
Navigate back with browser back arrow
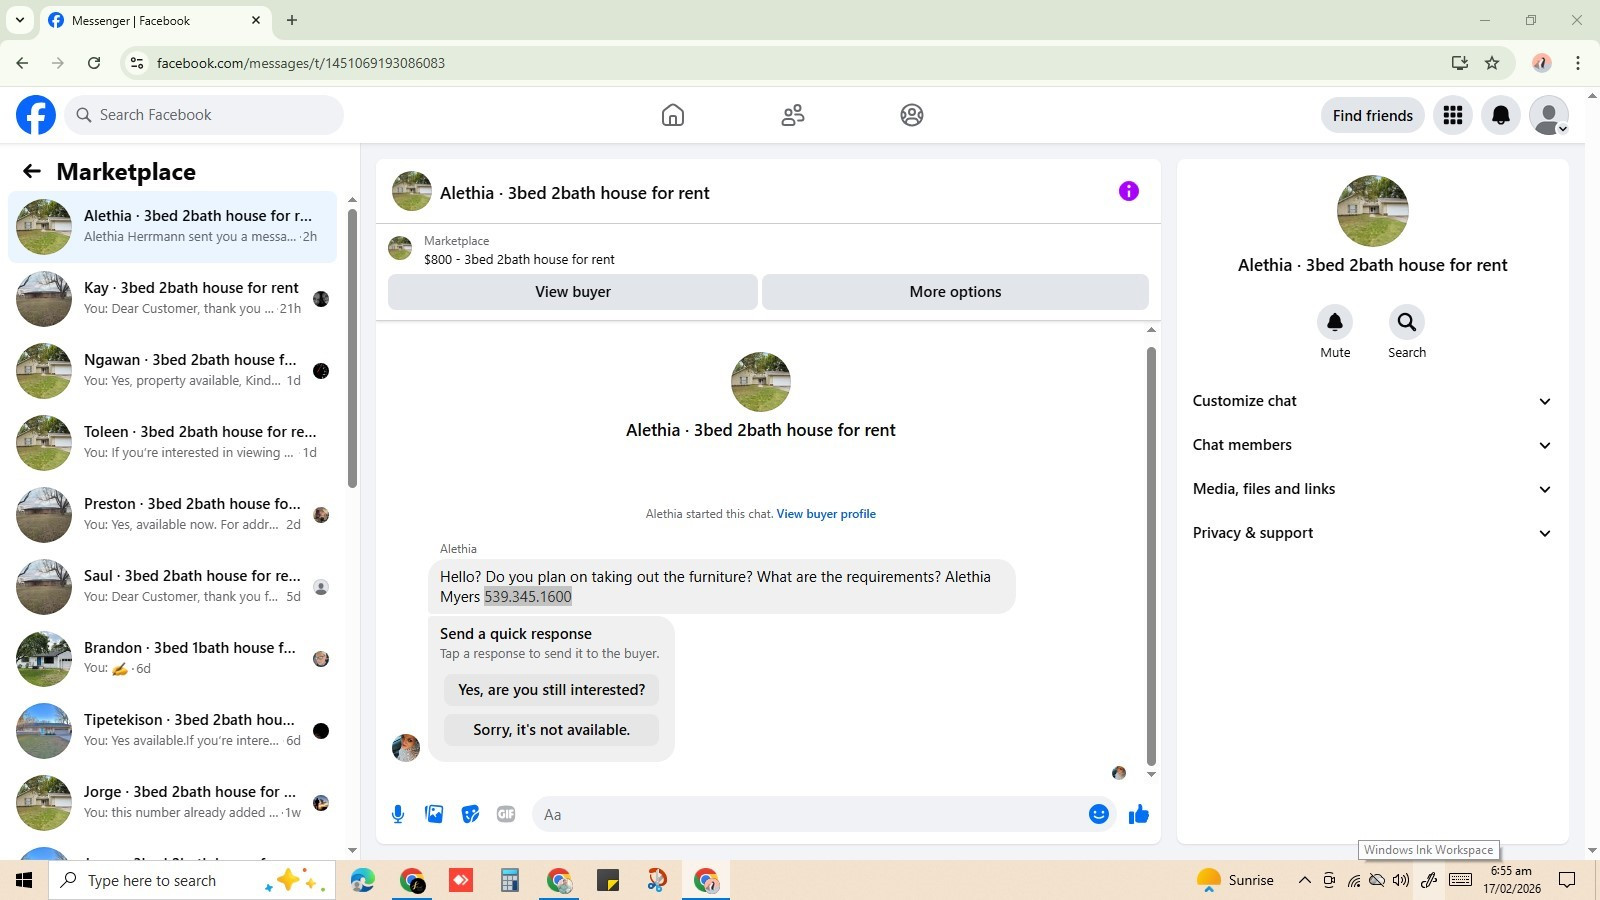pos(22,63)
